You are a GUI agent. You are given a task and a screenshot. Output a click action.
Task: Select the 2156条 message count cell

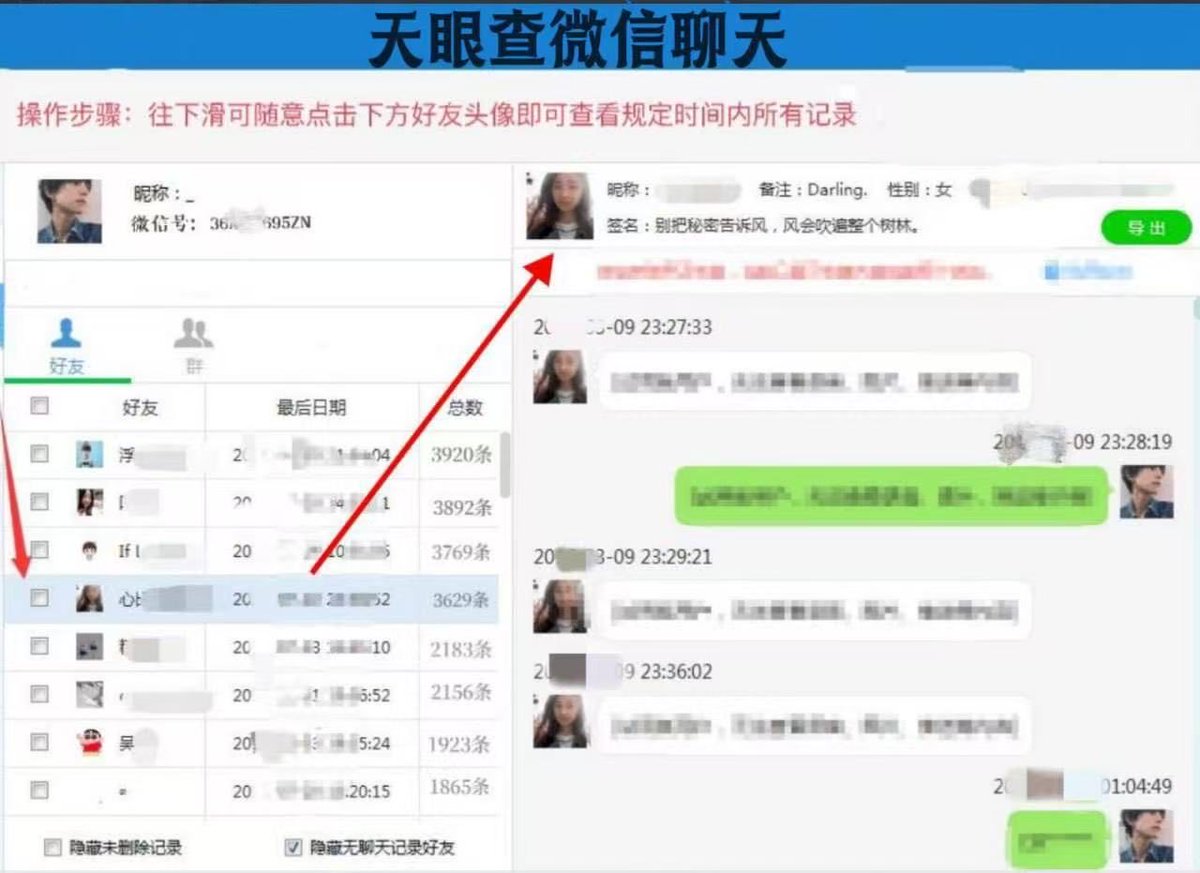coord(461,692)
